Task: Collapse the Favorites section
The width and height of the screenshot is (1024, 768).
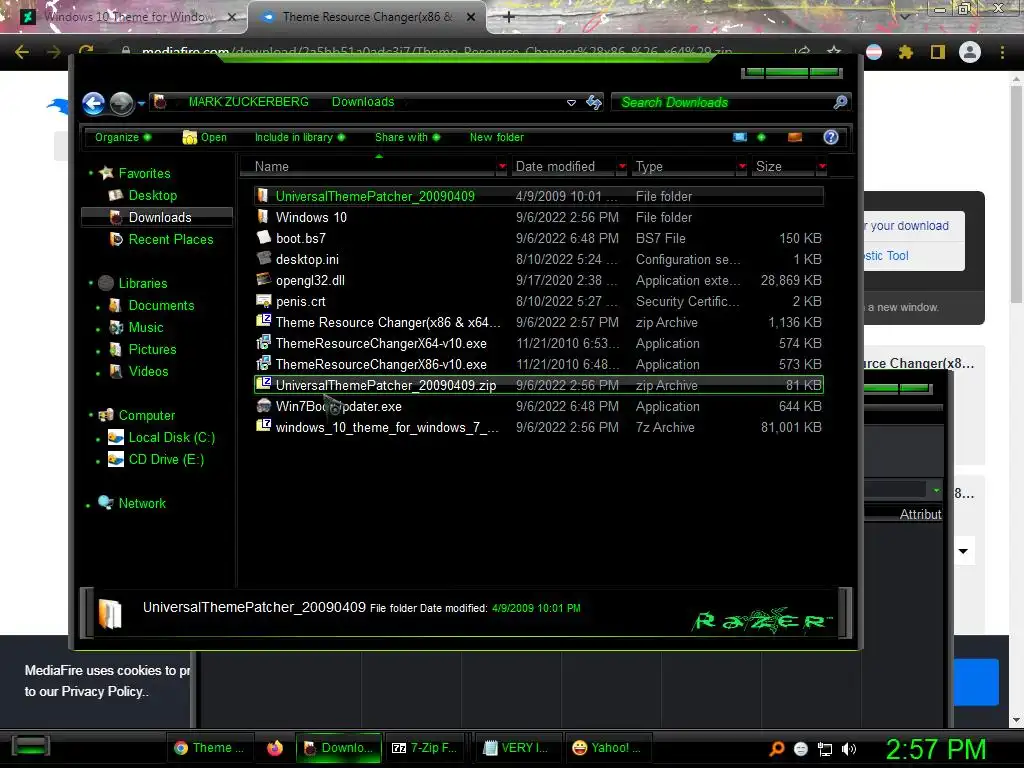Action: 91,173
